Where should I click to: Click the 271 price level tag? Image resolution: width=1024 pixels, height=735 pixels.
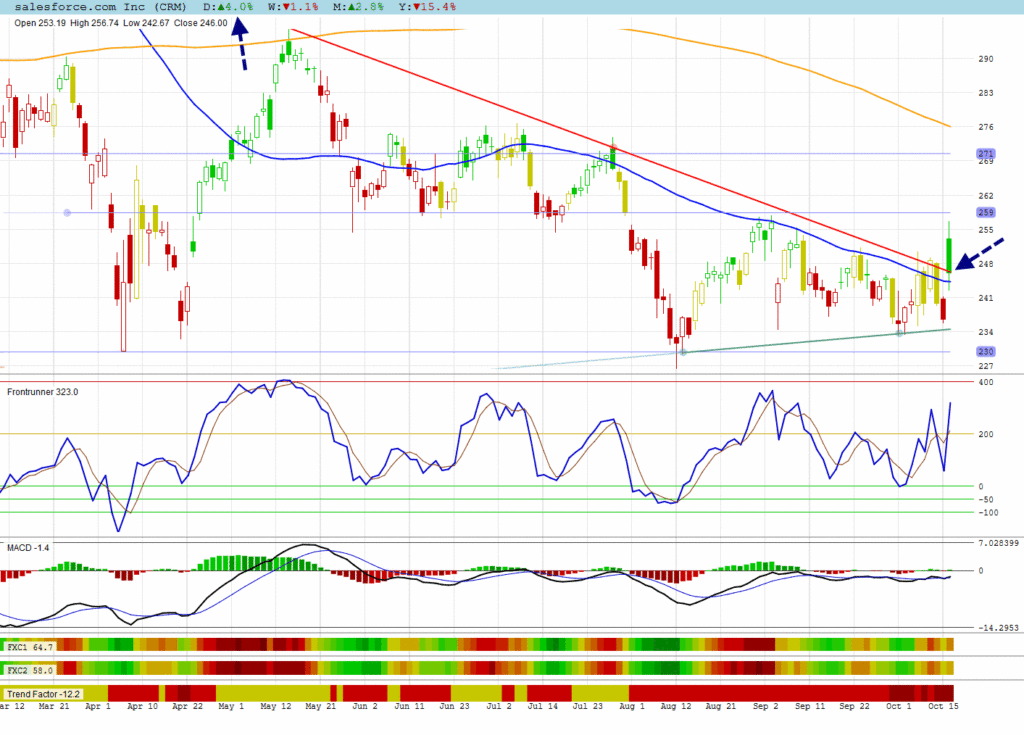984,153
